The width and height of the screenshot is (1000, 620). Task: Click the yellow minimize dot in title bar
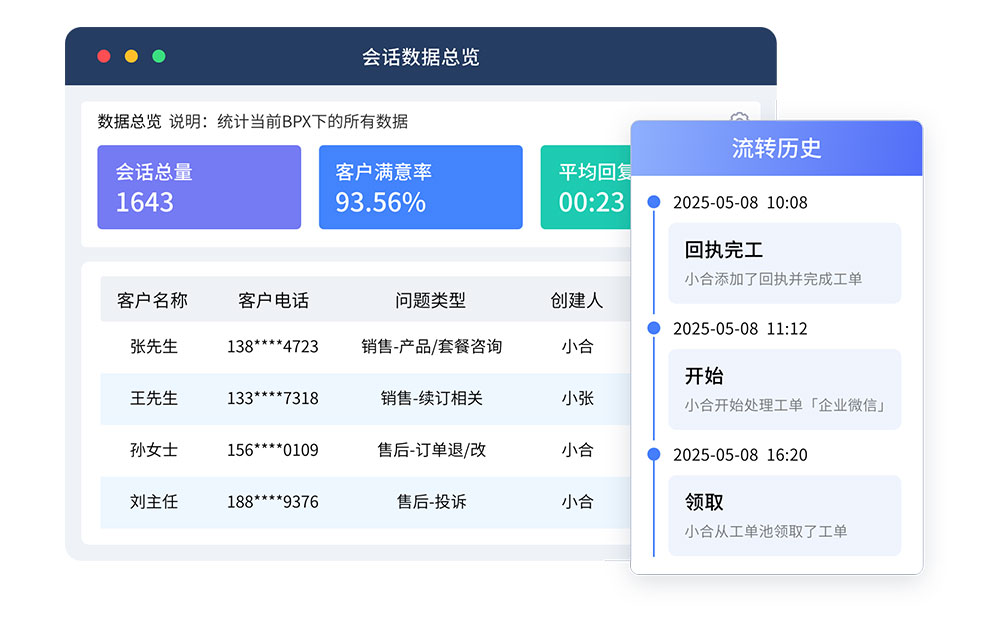(131, 56)
